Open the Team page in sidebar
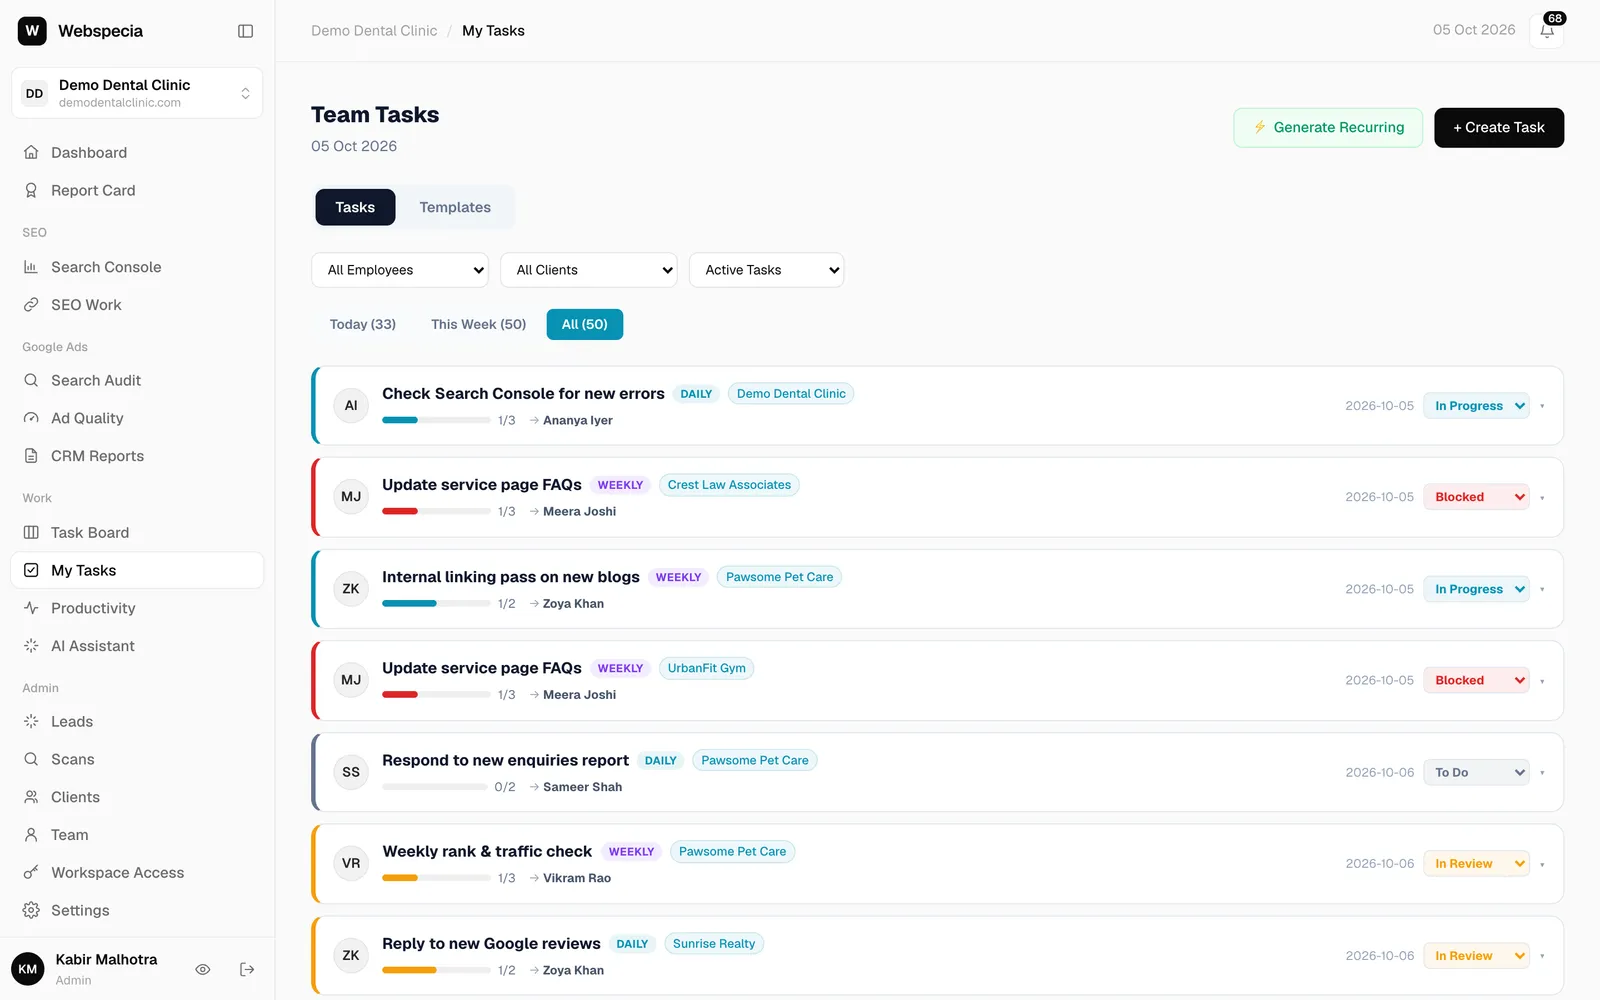Screen dimensions: 1600x1000 tap(137, 835)
